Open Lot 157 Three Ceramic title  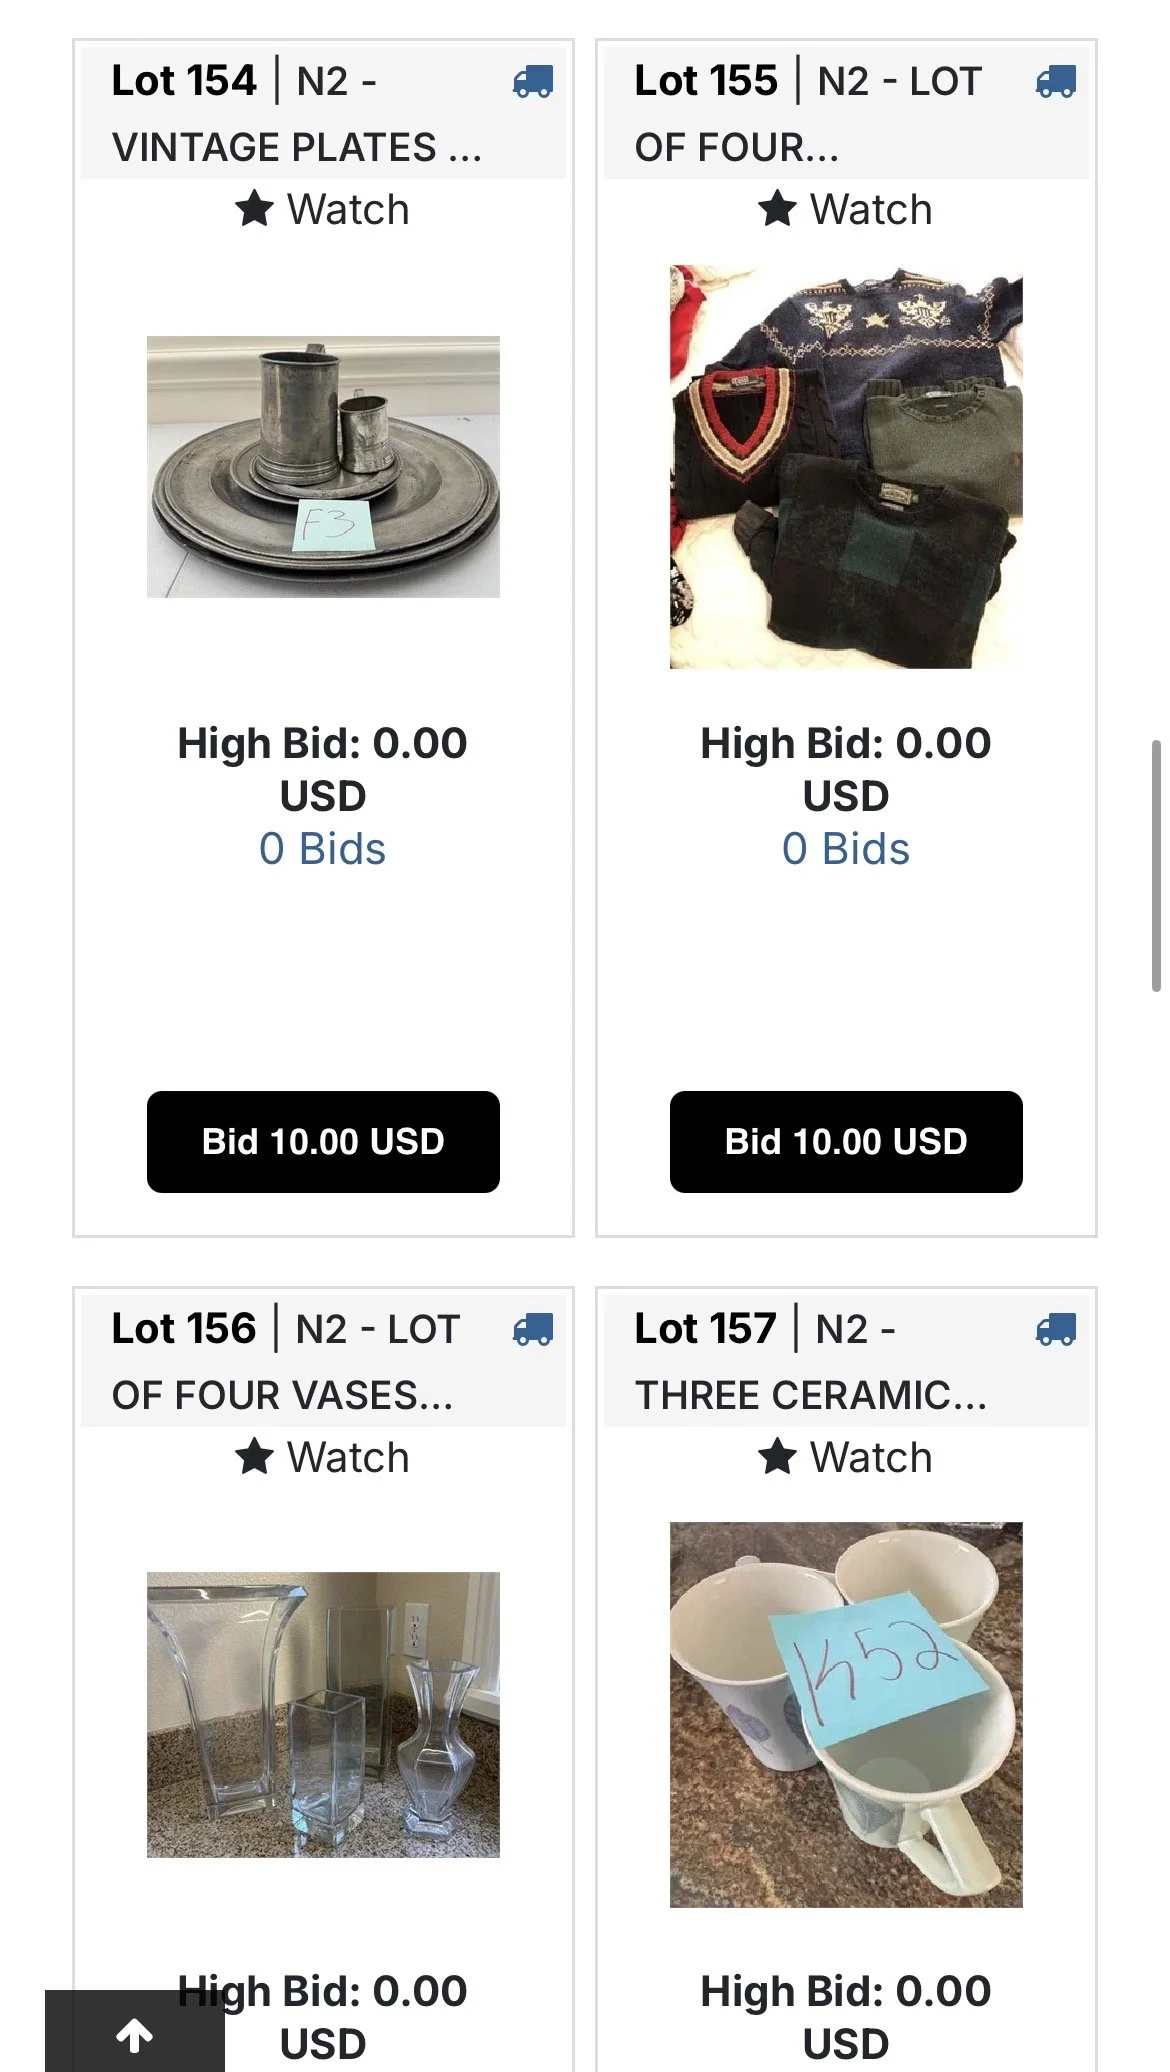pyautogui.click(x=811, y=1362)
